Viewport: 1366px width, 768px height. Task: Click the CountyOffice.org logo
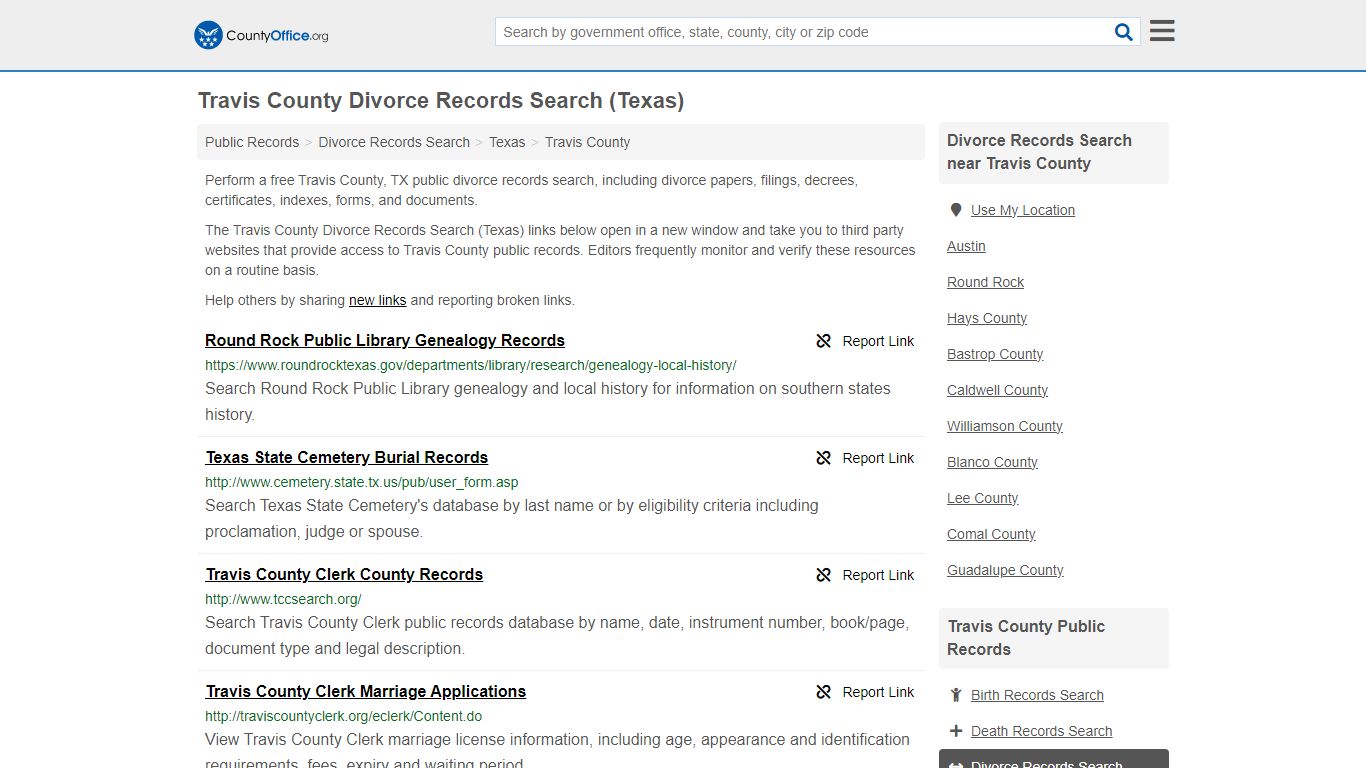(261, 35)
